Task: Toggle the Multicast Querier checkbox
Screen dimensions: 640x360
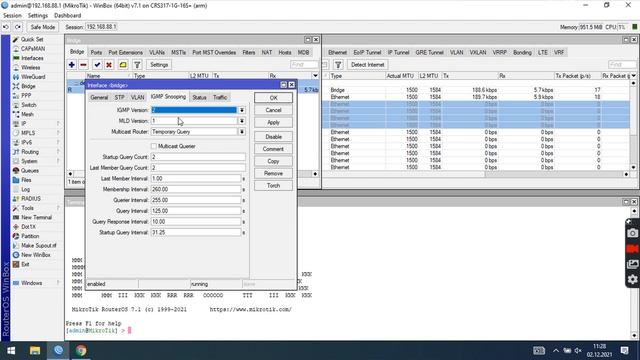Action: click(x=154, y=146)
